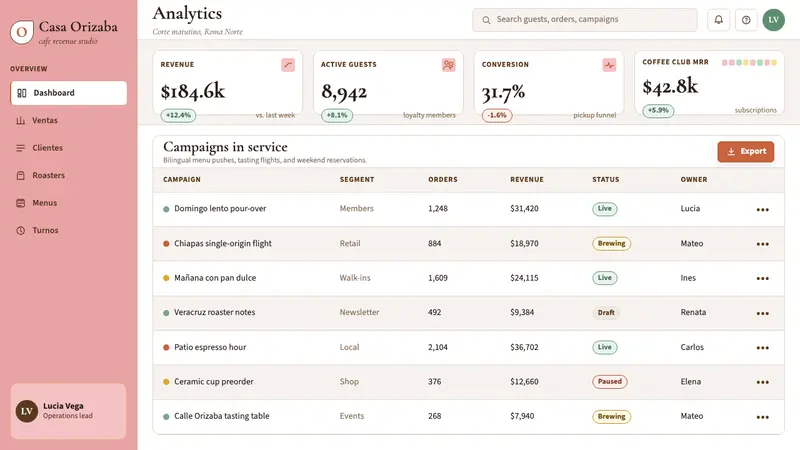Image resolution: width=800 pixels, height=450 pixels.
Task: Open the Lucia Vega profile card
Action: point(68,411)
